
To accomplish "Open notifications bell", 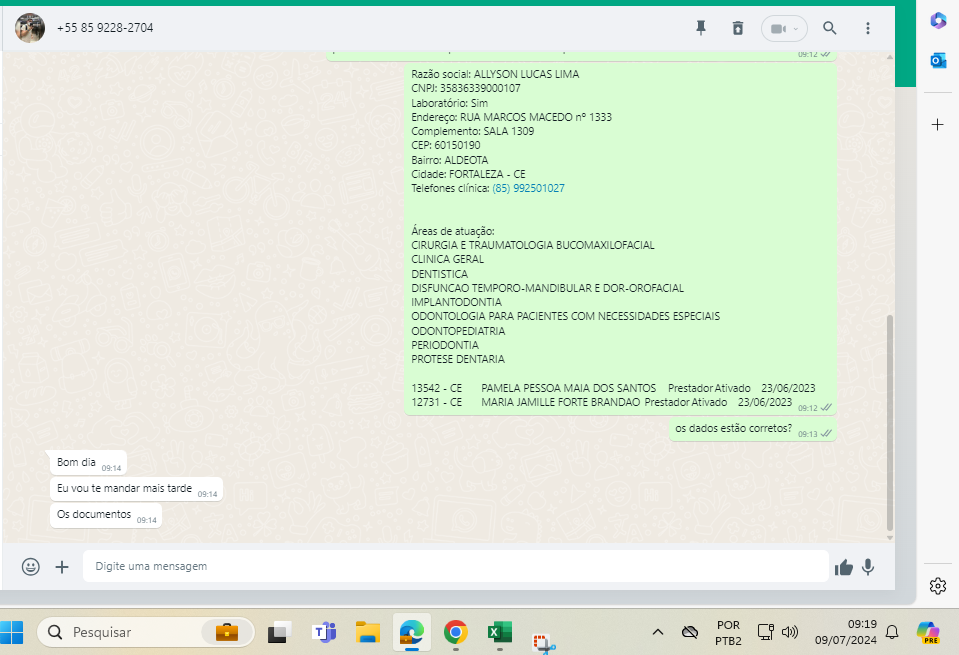I will click(x=892, y=632).
